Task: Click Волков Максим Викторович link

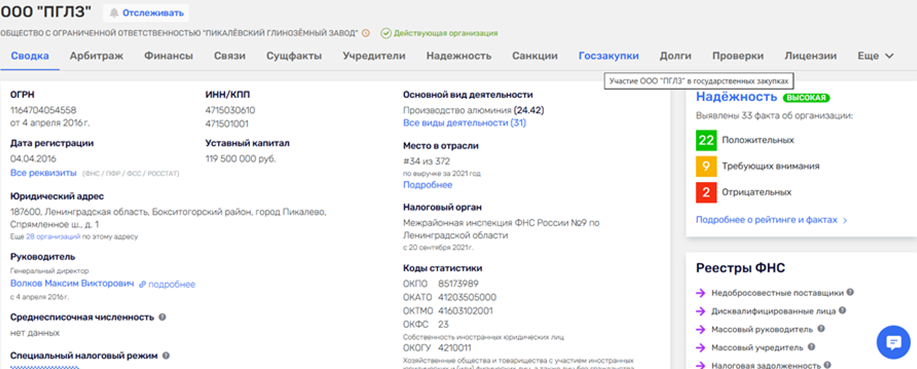Action: (72, 284)
